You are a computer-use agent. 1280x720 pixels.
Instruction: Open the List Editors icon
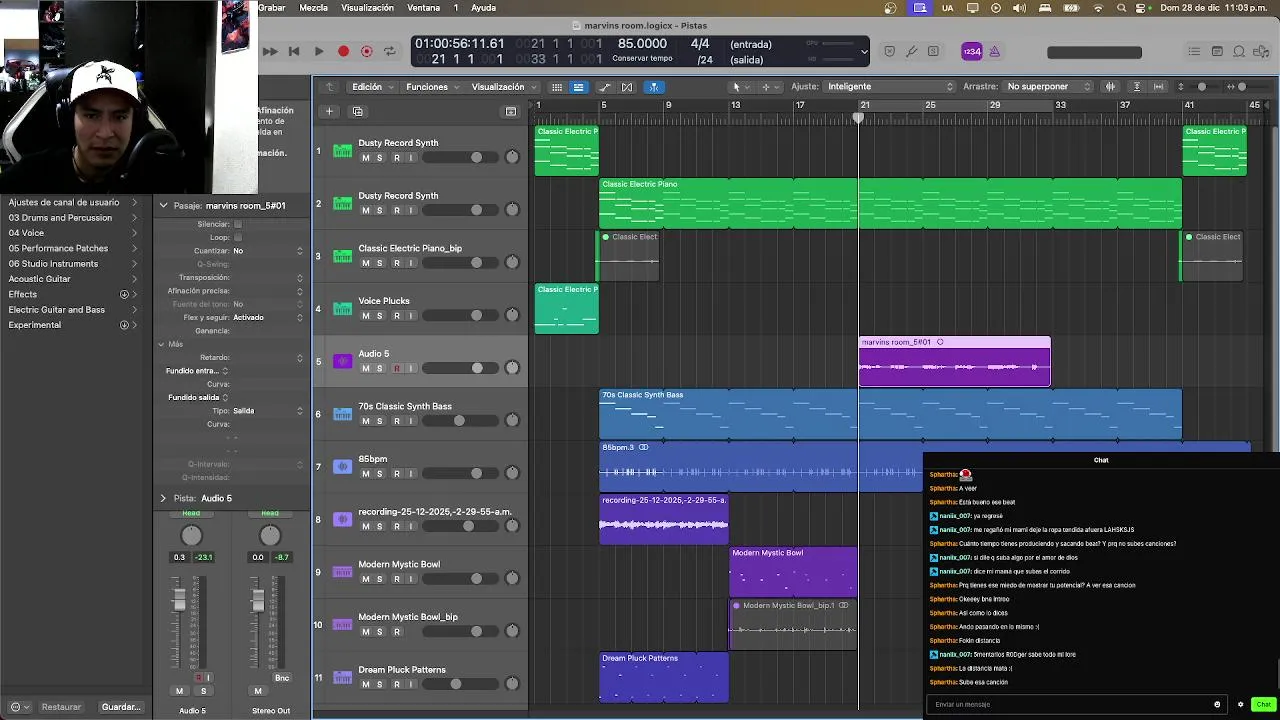click(1194, 51)
